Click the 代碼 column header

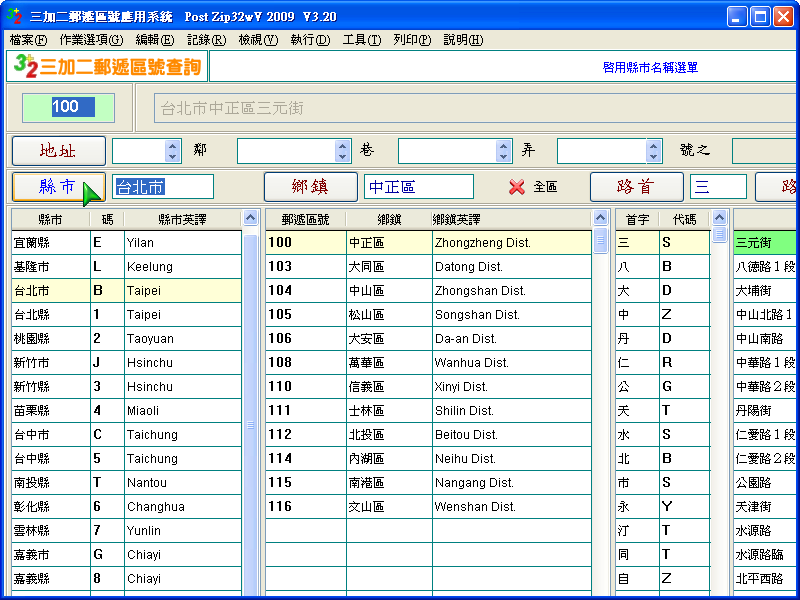click(x=684, y=219)
